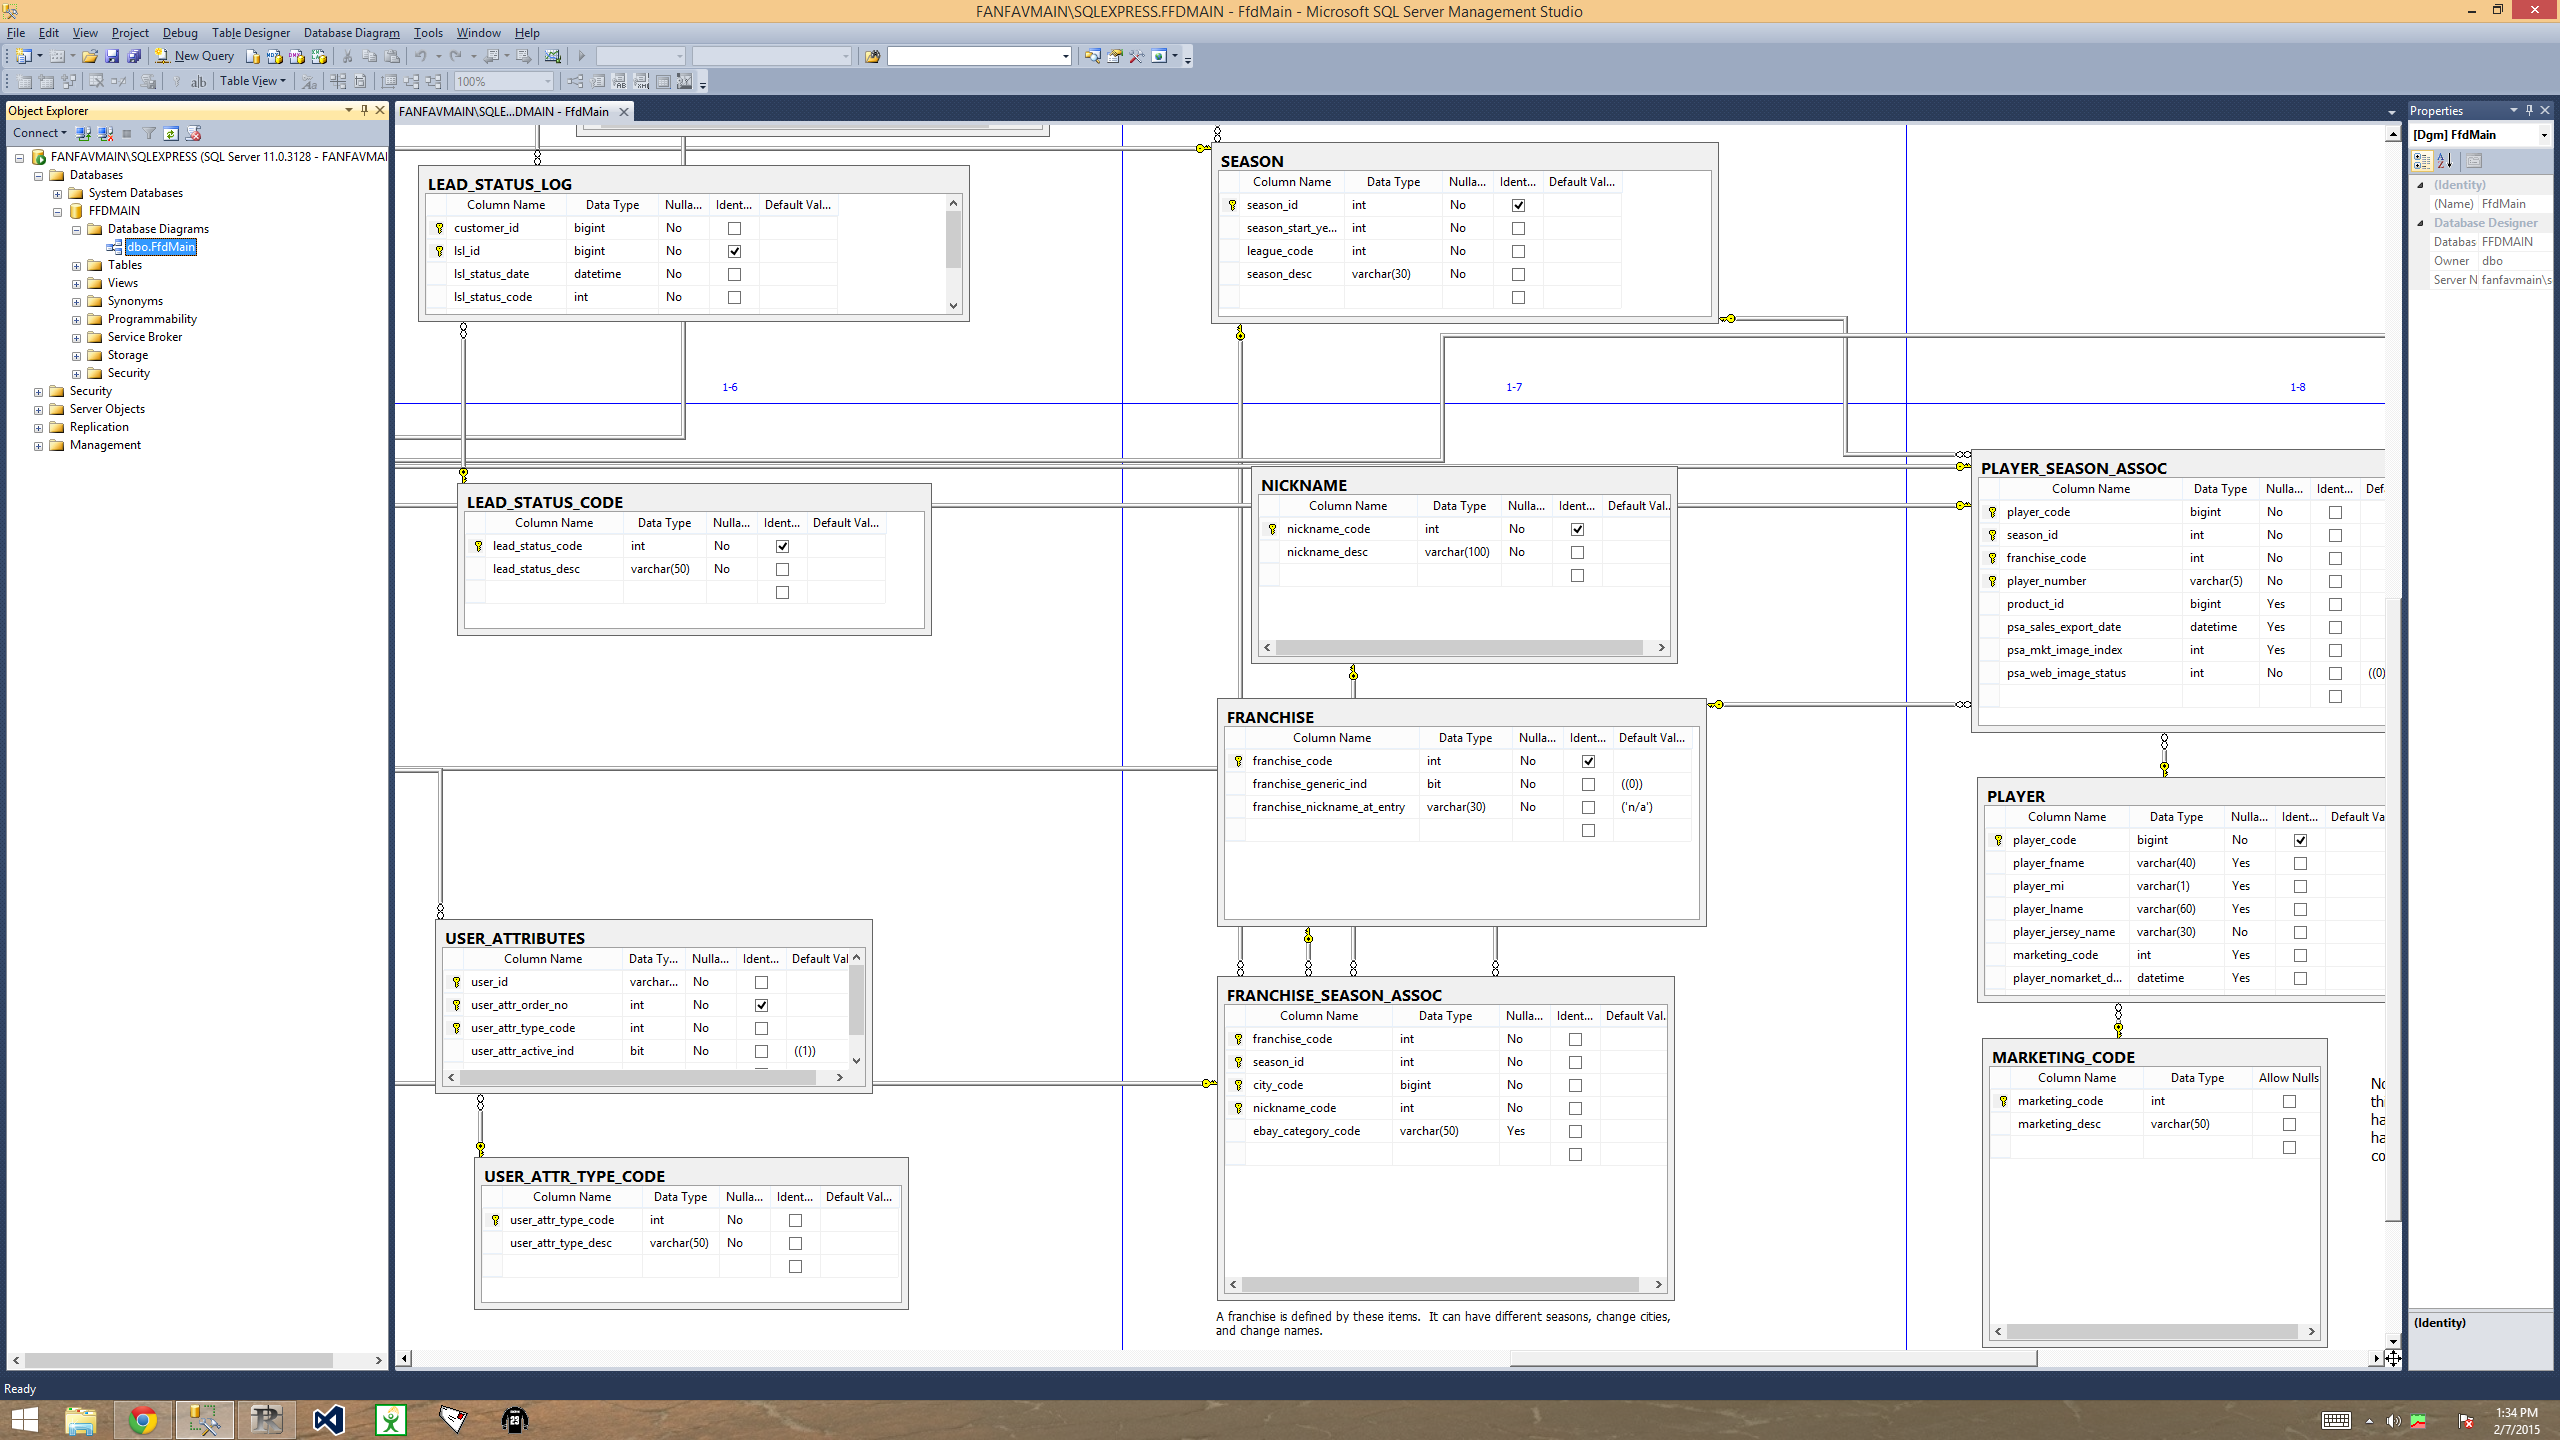Click the Add Table icon in diagram toolbar
Viewport: 2560px width, 1440px height.
pos(46,82)
